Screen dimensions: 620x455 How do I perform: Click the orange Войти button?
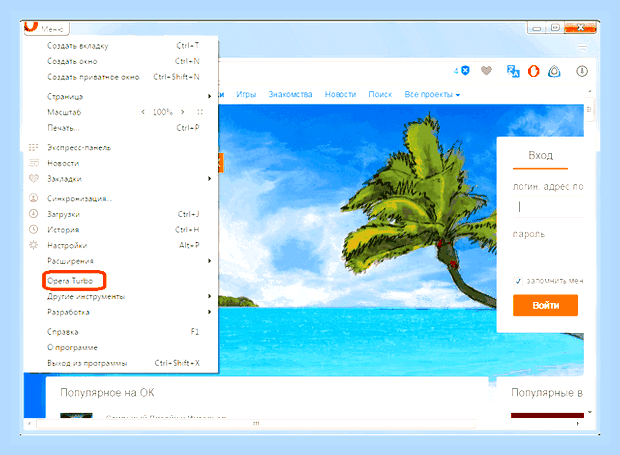[545, 305]
